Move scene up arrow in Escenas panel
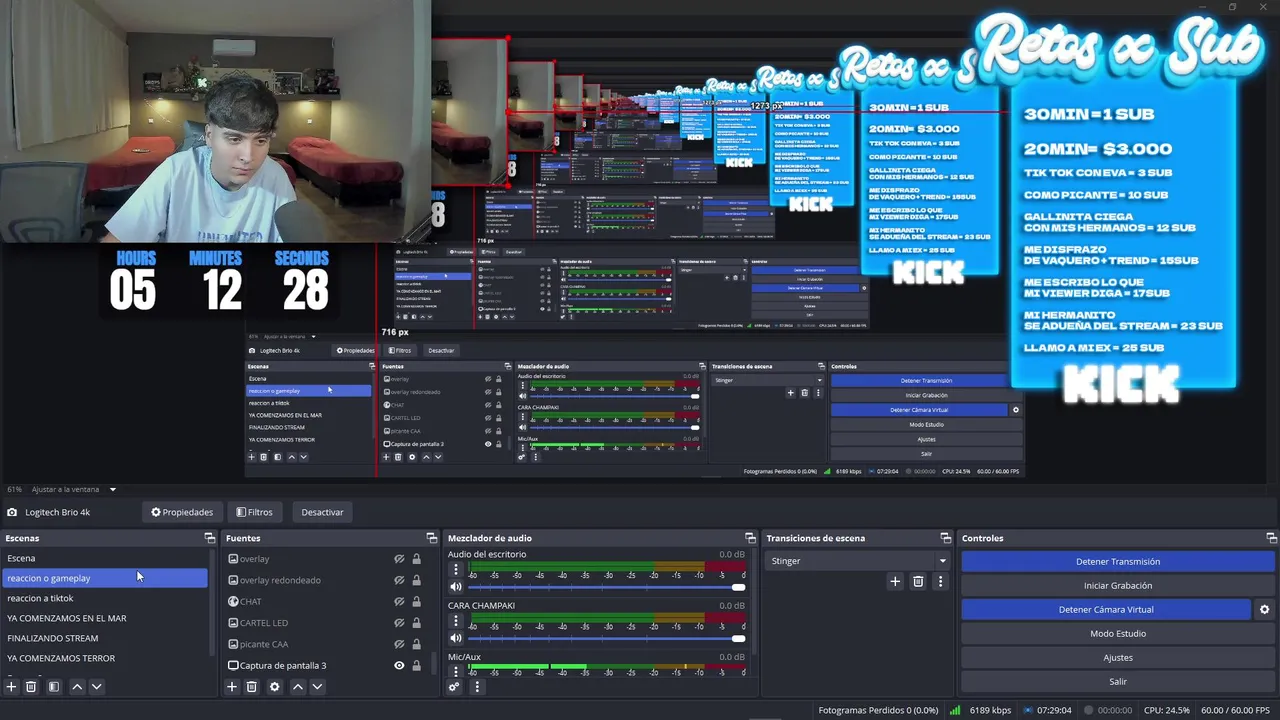 coord(77,687)
